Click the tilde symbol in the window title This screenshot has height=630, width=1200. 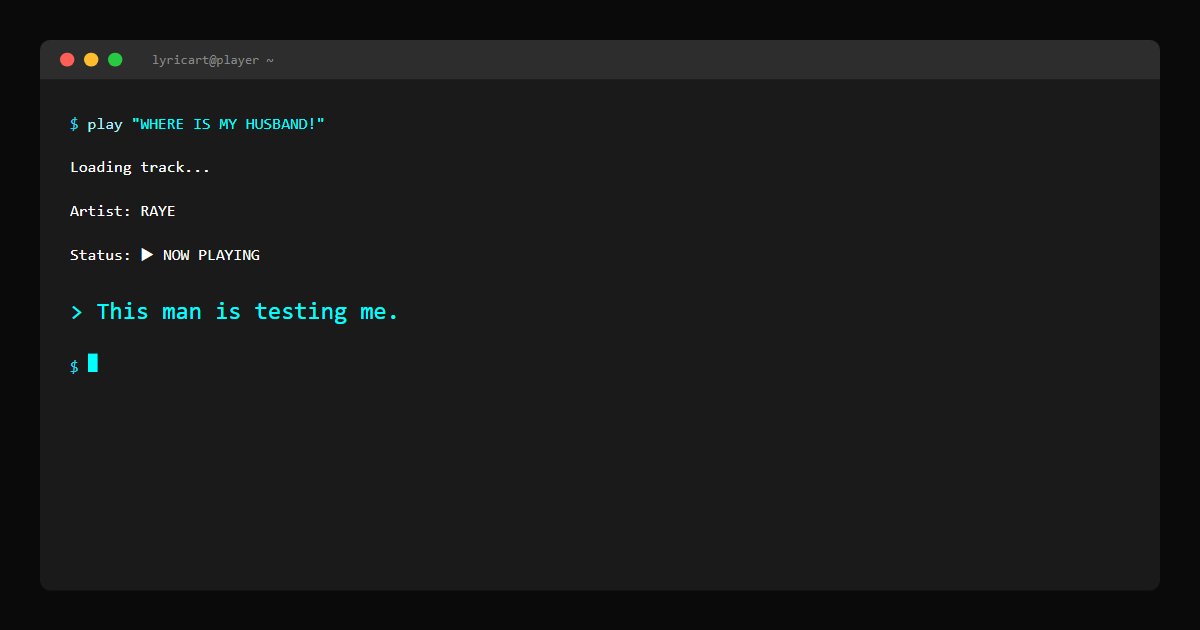tap(269, 60)
